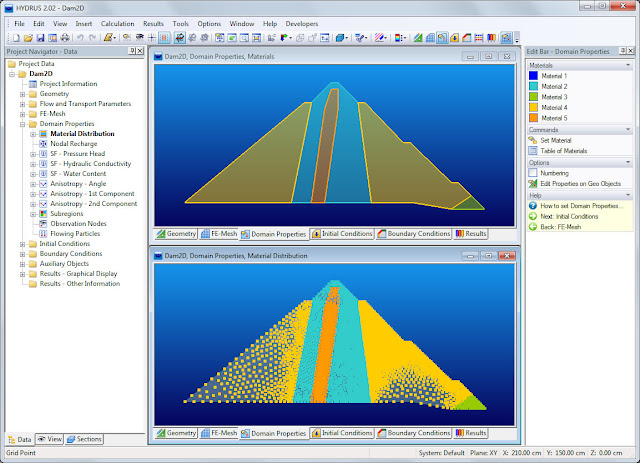The width and height of the screenshot is (640, 463).
Task: Click the Subregions tree icon
Action: coord(43,214)
